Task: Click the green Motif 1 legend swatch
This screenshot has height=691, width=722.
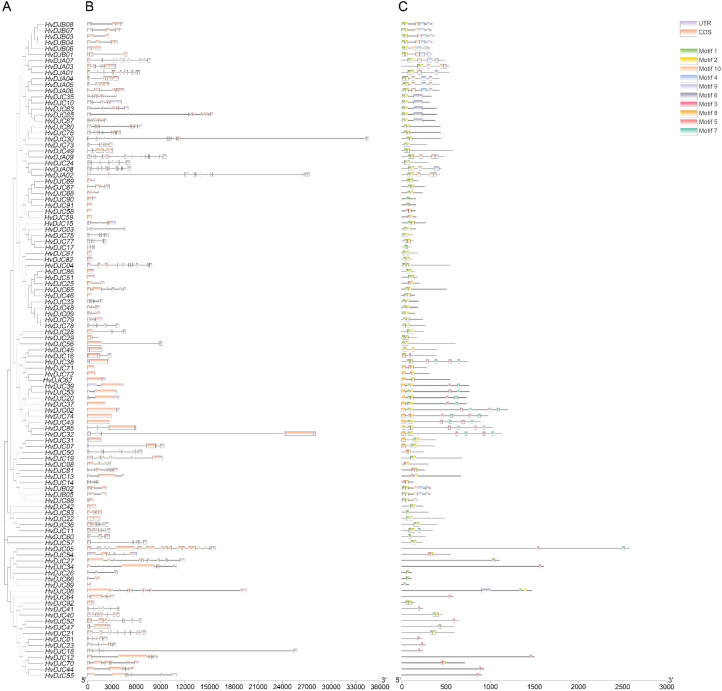Action: pyautogui.click(x=688, y=51)
